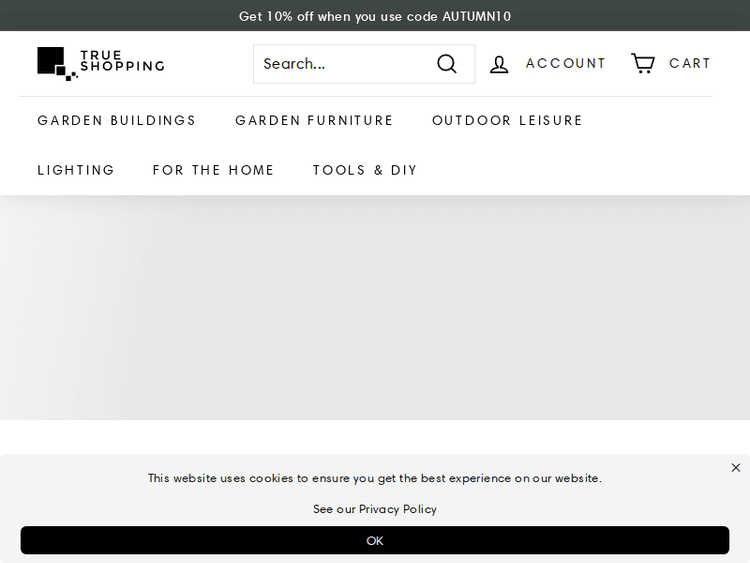Open the Garden Buildings menu
The width and height of the screenshot is (750, 563).
[117, 120]
